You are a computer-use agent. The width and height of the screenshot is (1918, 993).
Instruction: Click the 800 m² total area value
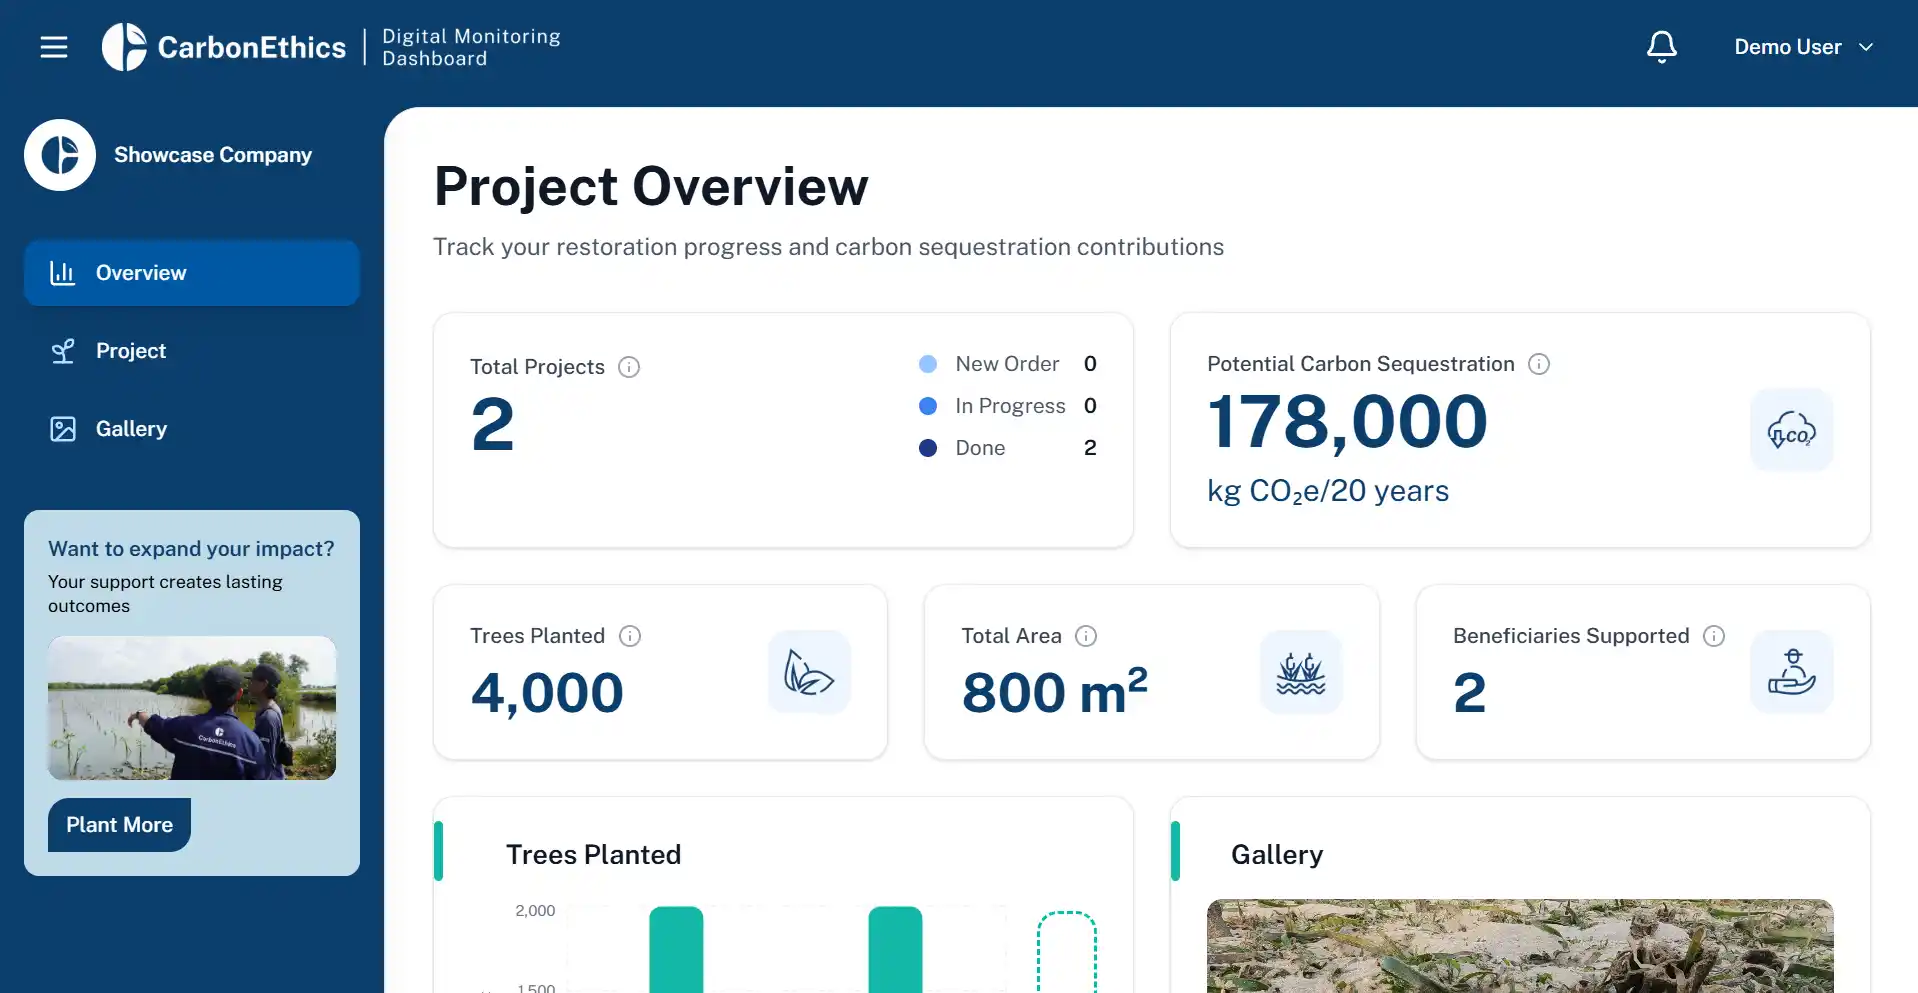pyautogui.click(x=1054, y=691)
